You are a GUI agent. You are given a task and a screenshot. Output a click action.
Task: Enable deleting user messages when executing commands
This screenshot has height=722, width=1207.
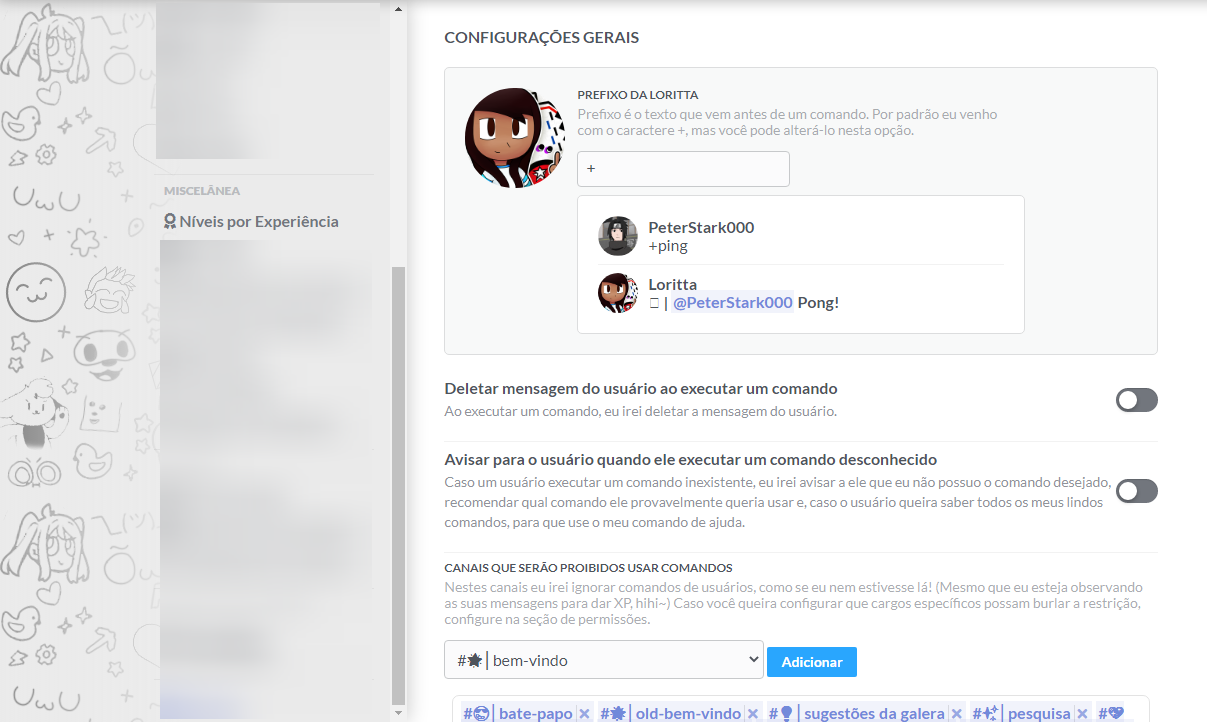click(x=1137, y=400)
